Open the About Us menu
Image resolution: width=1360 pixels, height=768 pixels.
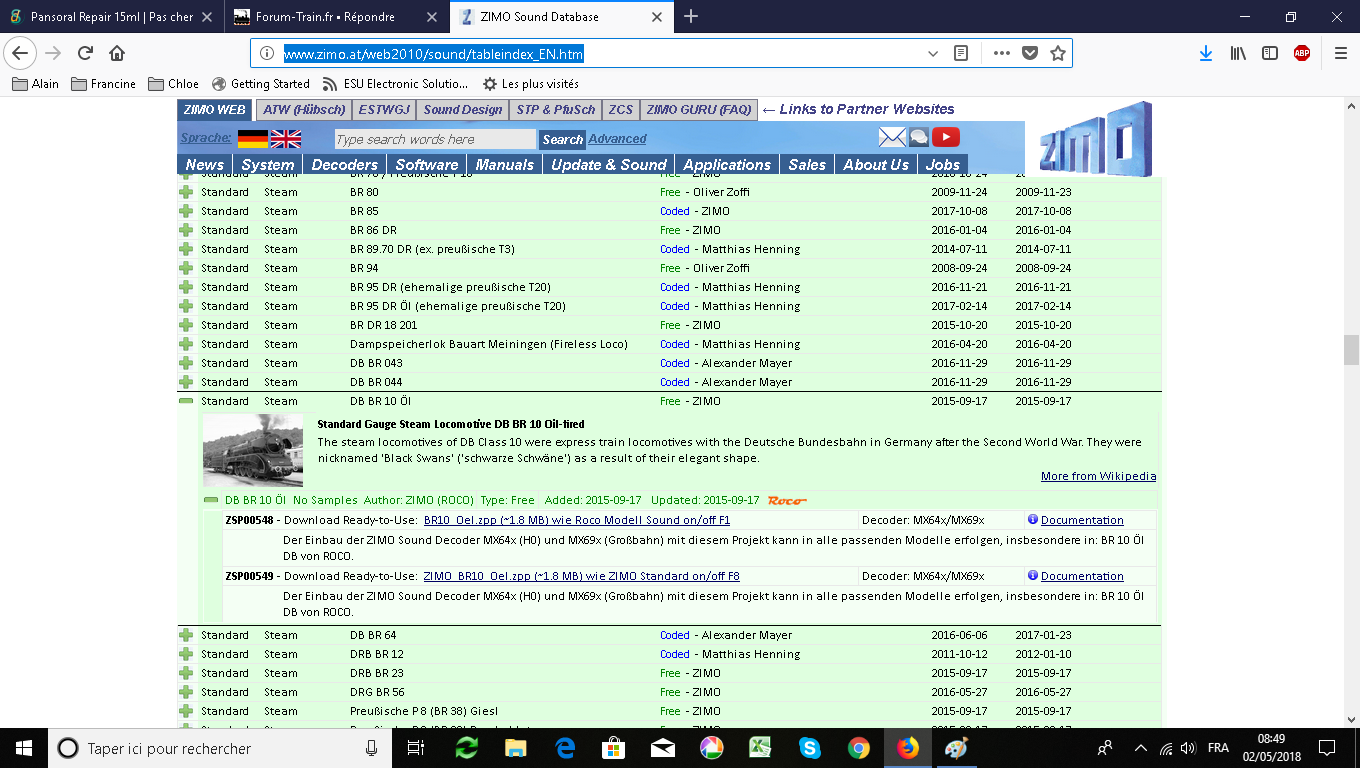tap(876, 165)
